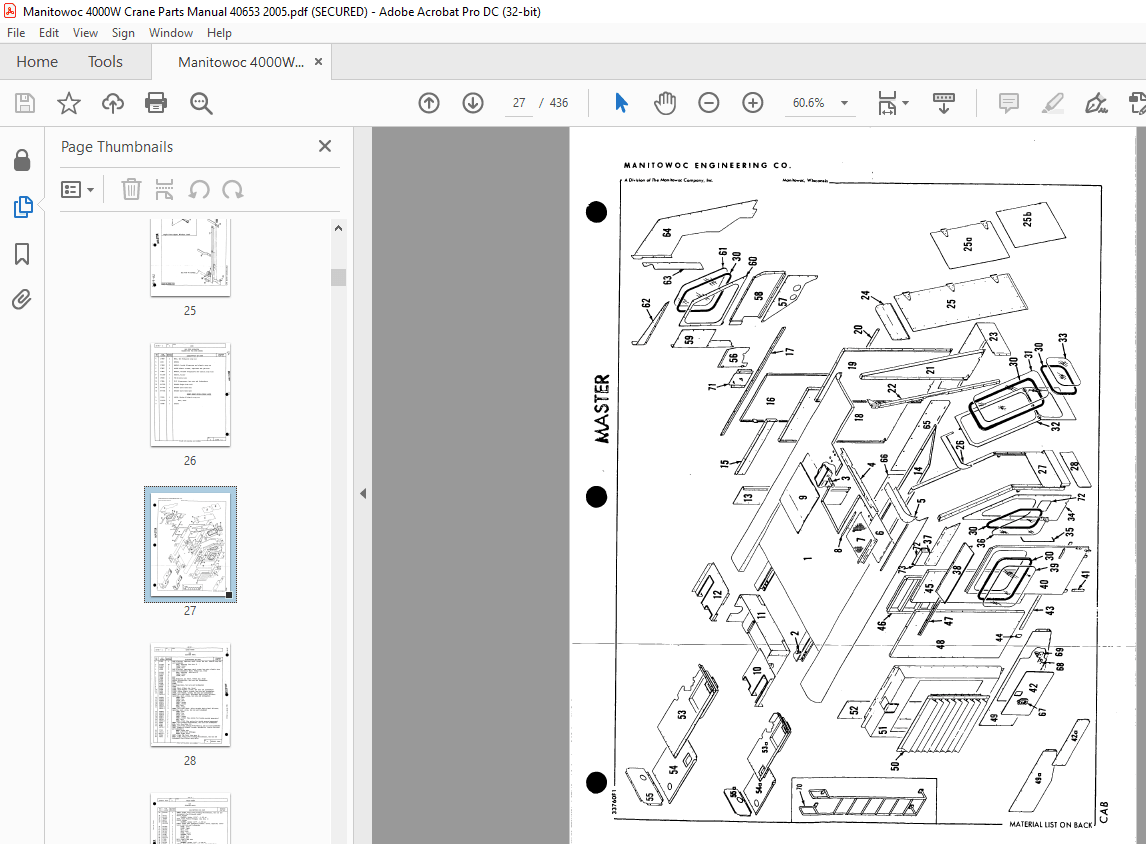Select the Hand tool
This screenshot has height=844, width=1146.
pos(665,102)
